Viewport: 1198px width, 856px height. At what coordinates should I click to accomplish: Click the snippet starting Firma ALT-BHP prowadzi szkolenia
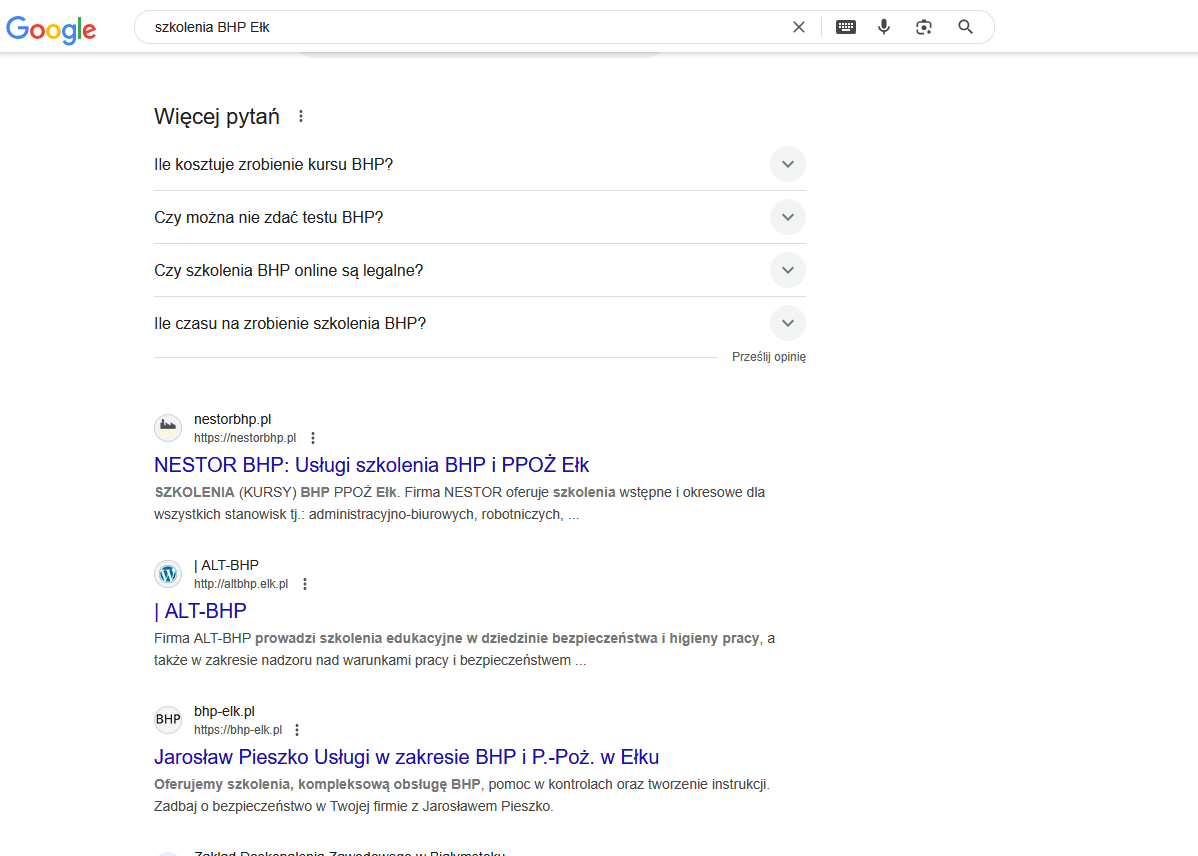coord(465,649)
